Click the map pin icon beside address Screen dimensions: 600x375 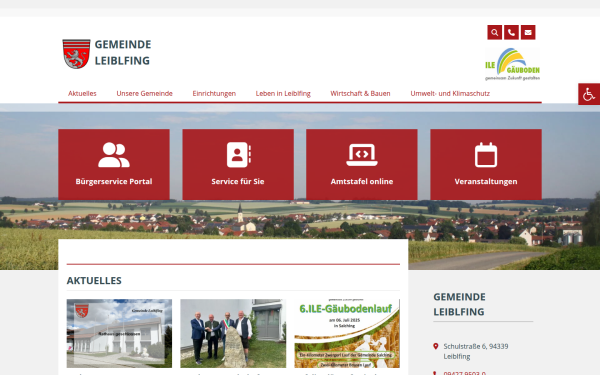[x=435, y=346]
